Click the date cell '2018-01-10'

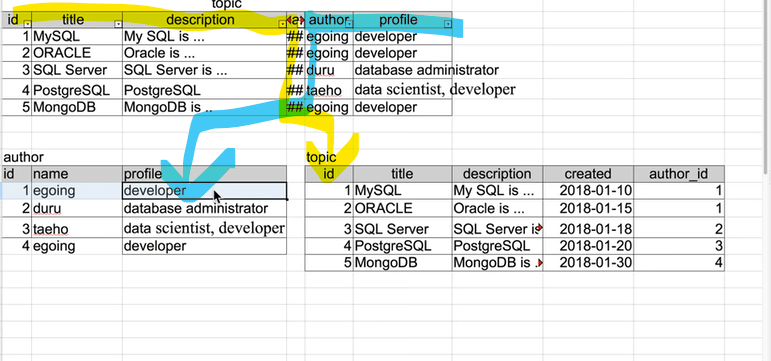click(x=588, y=190)
